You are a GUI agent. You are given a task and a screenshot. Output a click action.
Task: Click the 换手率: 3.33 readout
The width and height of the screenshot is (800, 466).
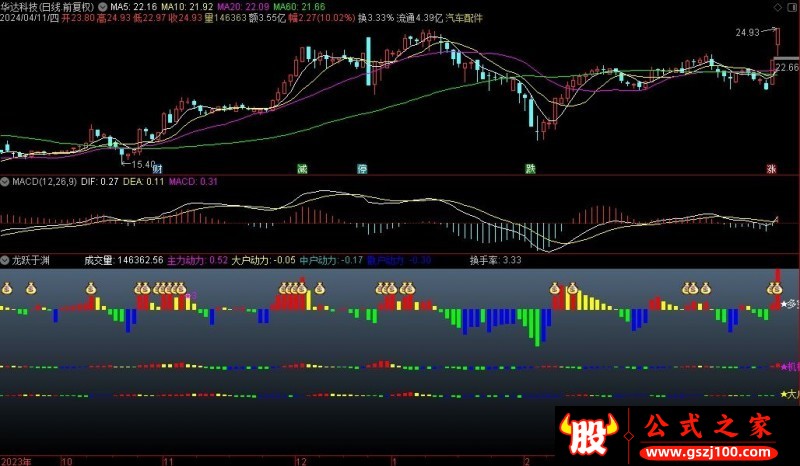point(496,260)
